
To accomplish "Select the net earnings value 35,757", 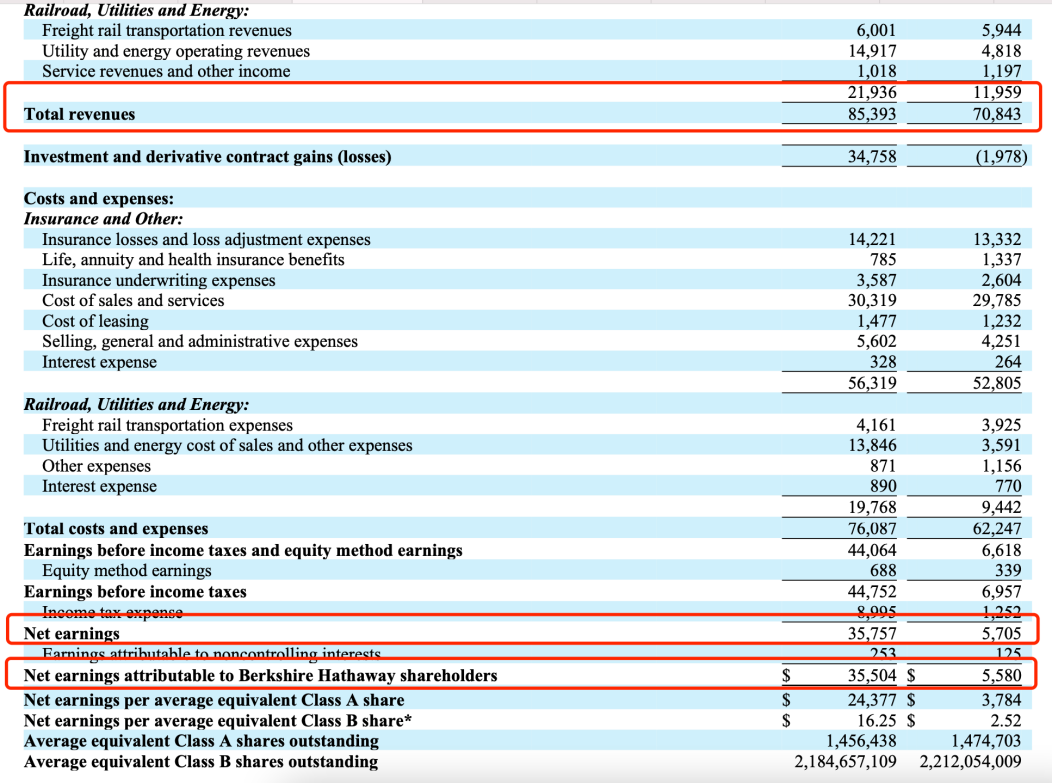I will click(872, 633).
